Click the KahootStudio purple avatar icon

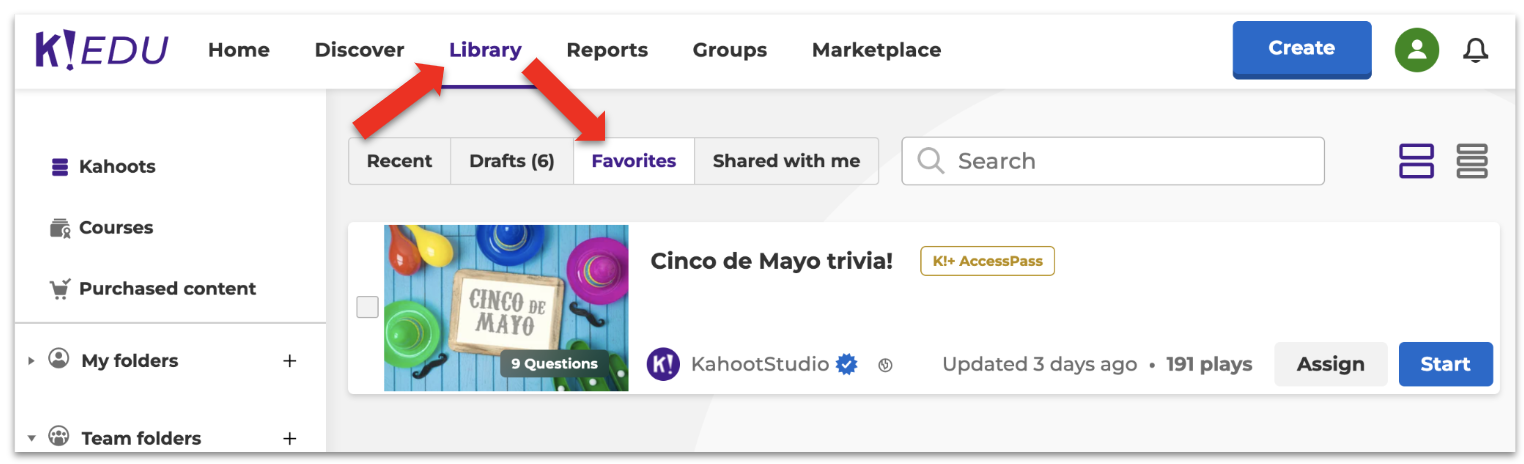[x=663, y=364]
